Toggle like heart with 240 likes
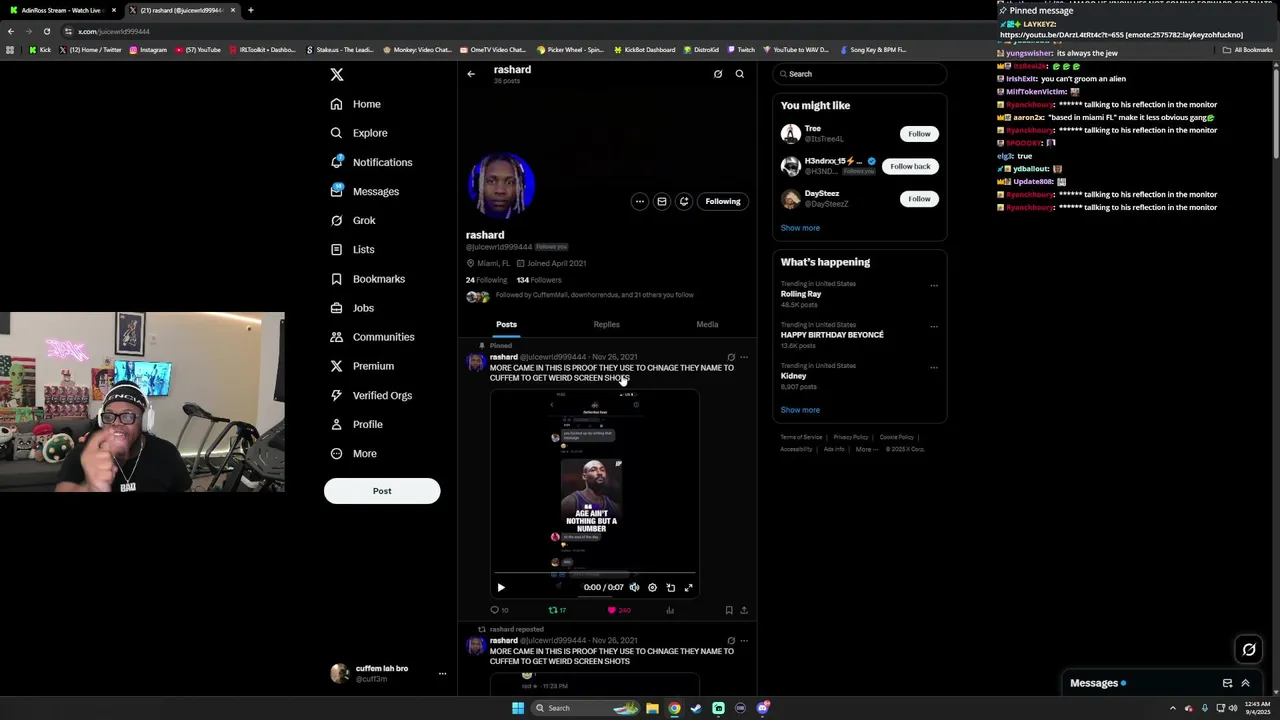Viewport: 1280px width, 720px height. [618, 610]
